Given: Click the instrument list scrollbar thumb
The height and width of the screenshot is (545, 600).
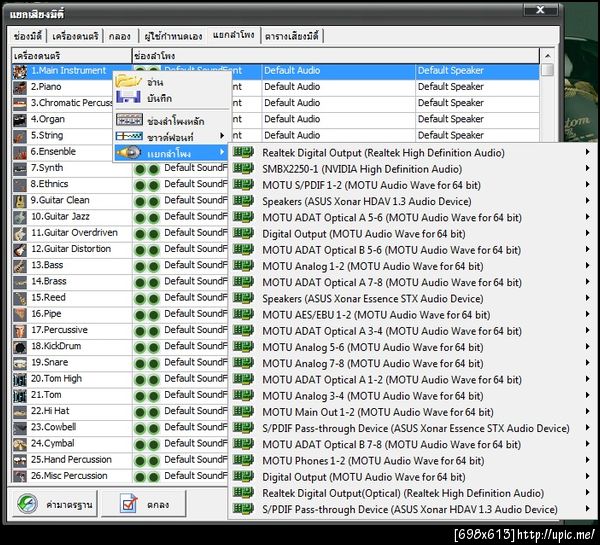Looking at the screenshot, I should click(548, 70).
